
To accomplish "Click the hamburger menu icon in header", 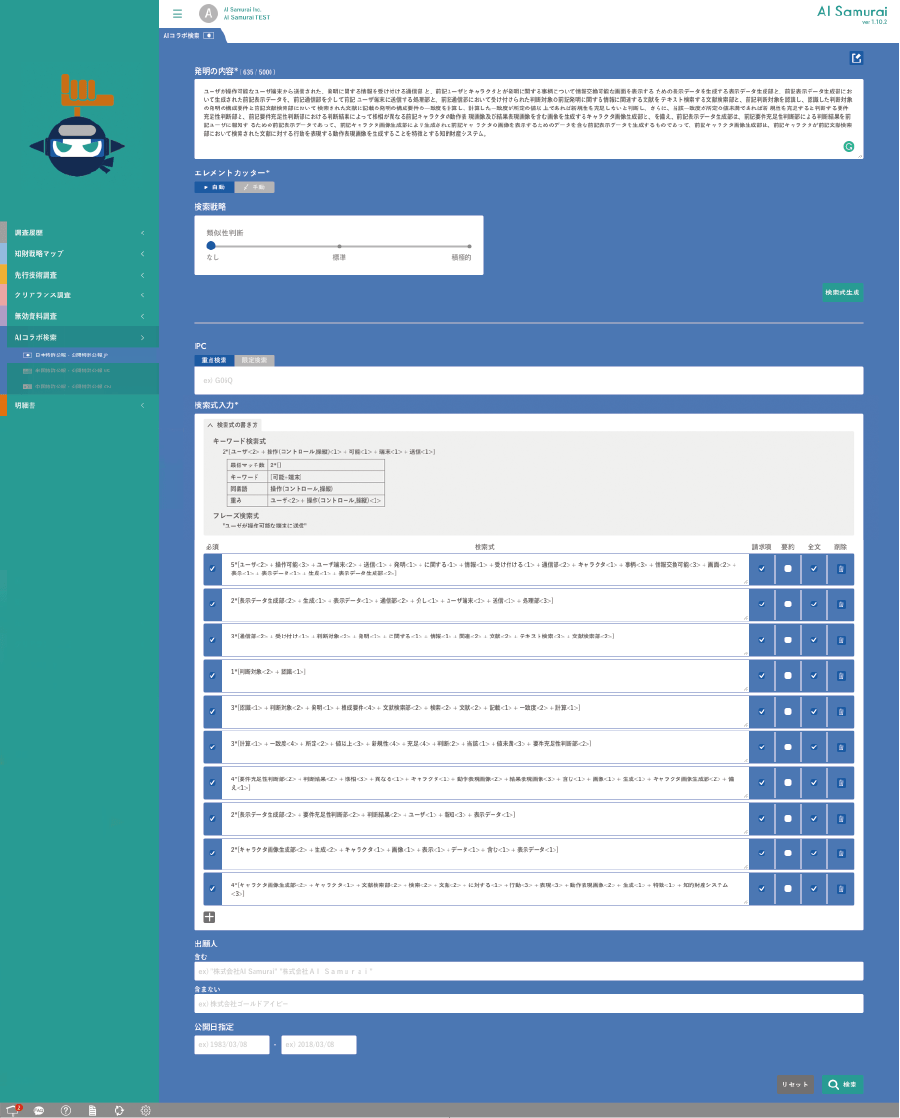I will pos(177,14).
